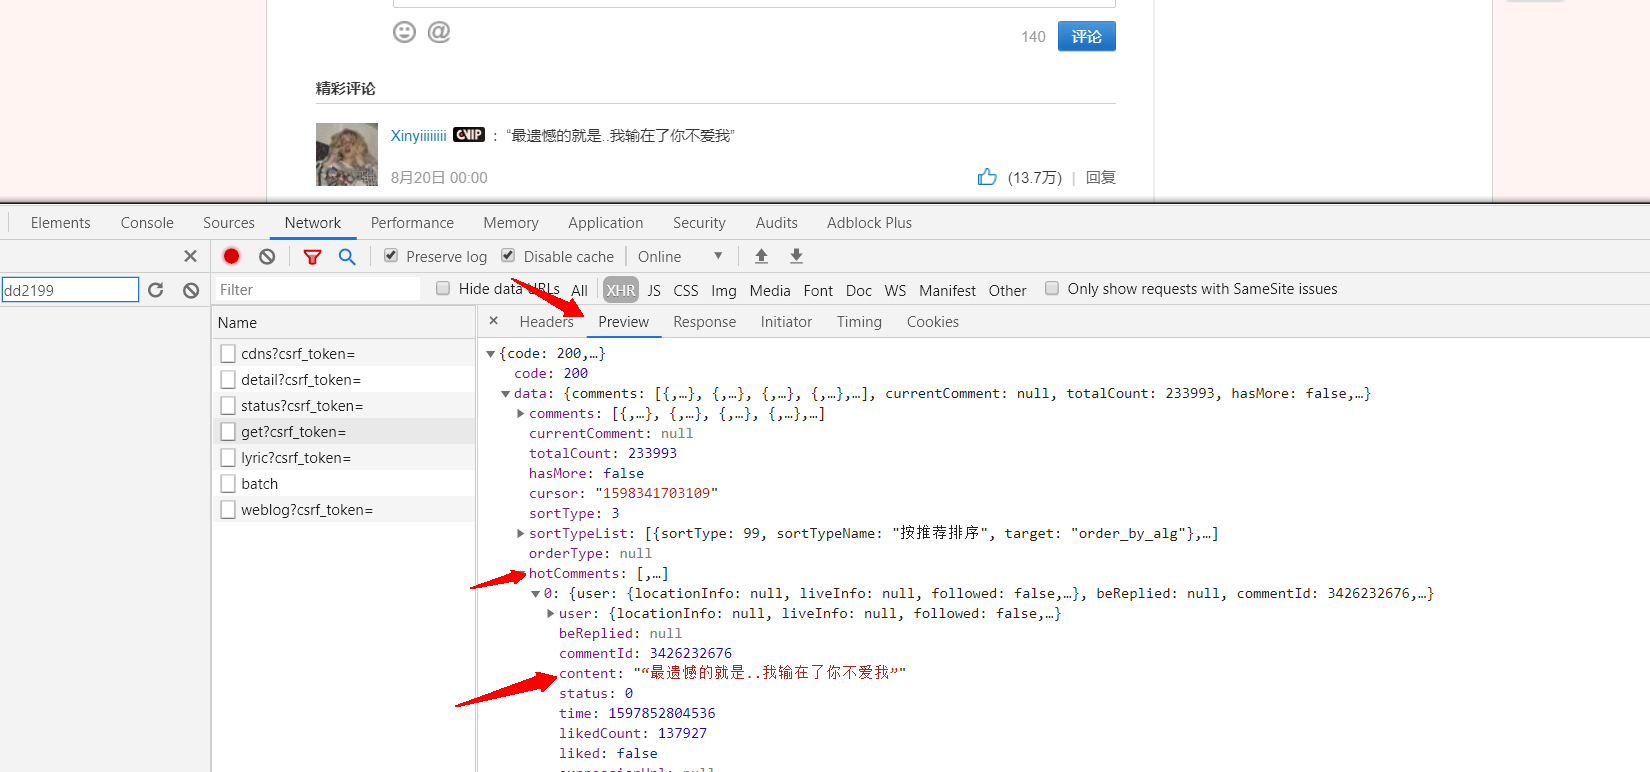Filter requests by Manifest type
The width and height of the screenshot is (1650, 772).
pos(947,290)
